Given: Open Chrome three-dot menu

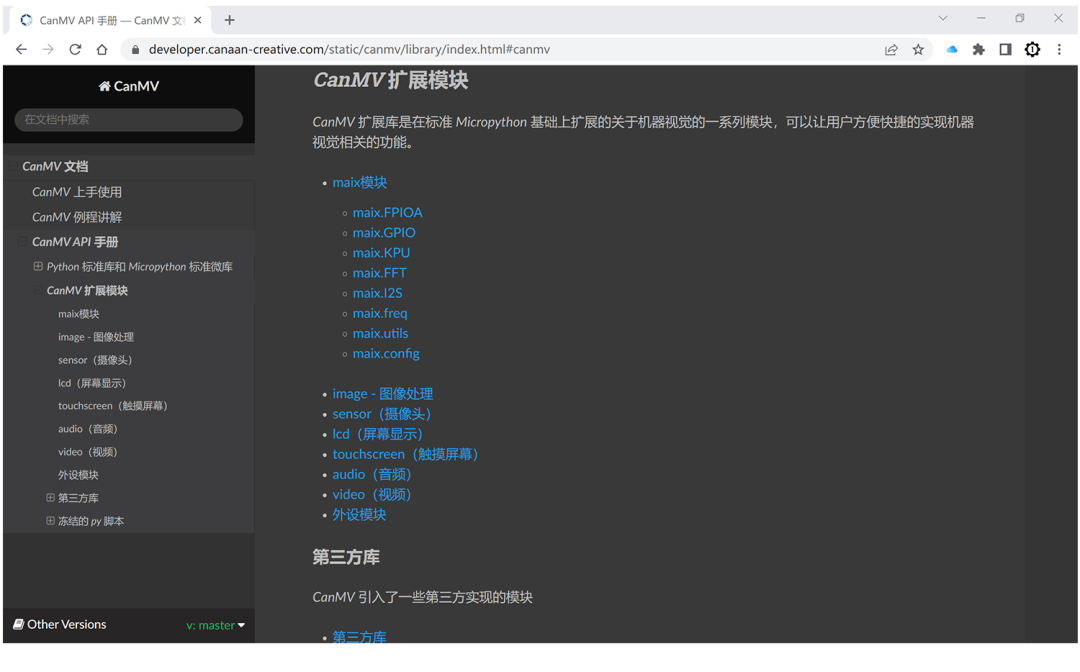Looking at the screenshot, I should (1059, 50).
